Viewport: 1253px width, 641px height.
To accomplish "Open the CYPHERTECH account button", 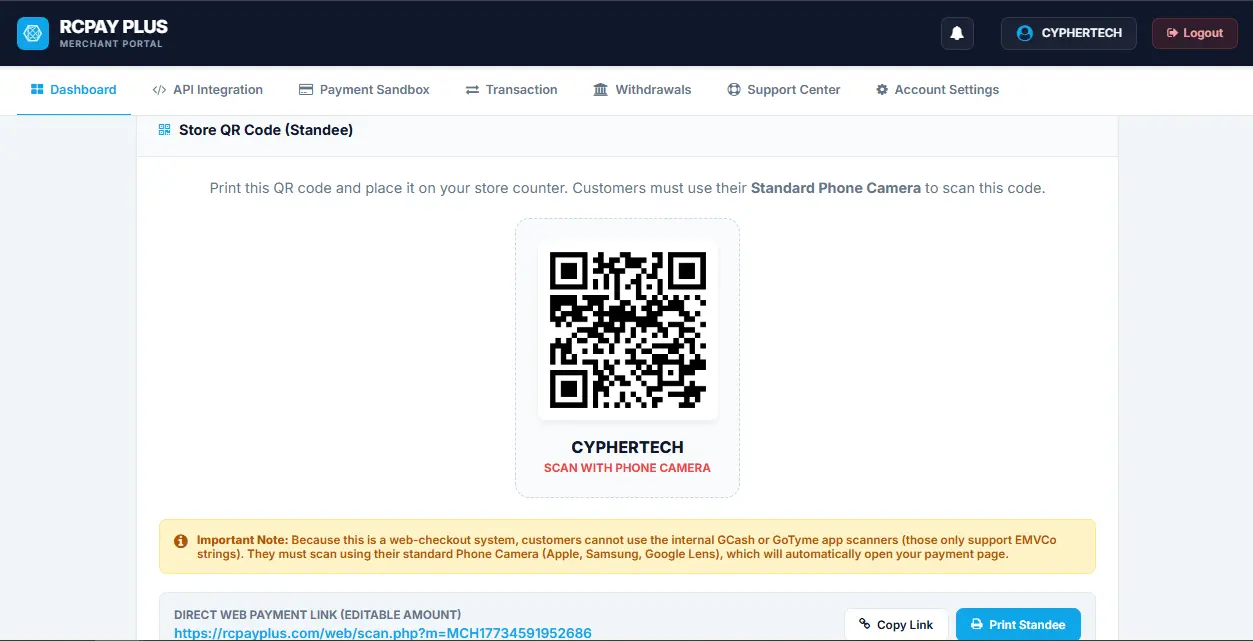I will 1069,33.
